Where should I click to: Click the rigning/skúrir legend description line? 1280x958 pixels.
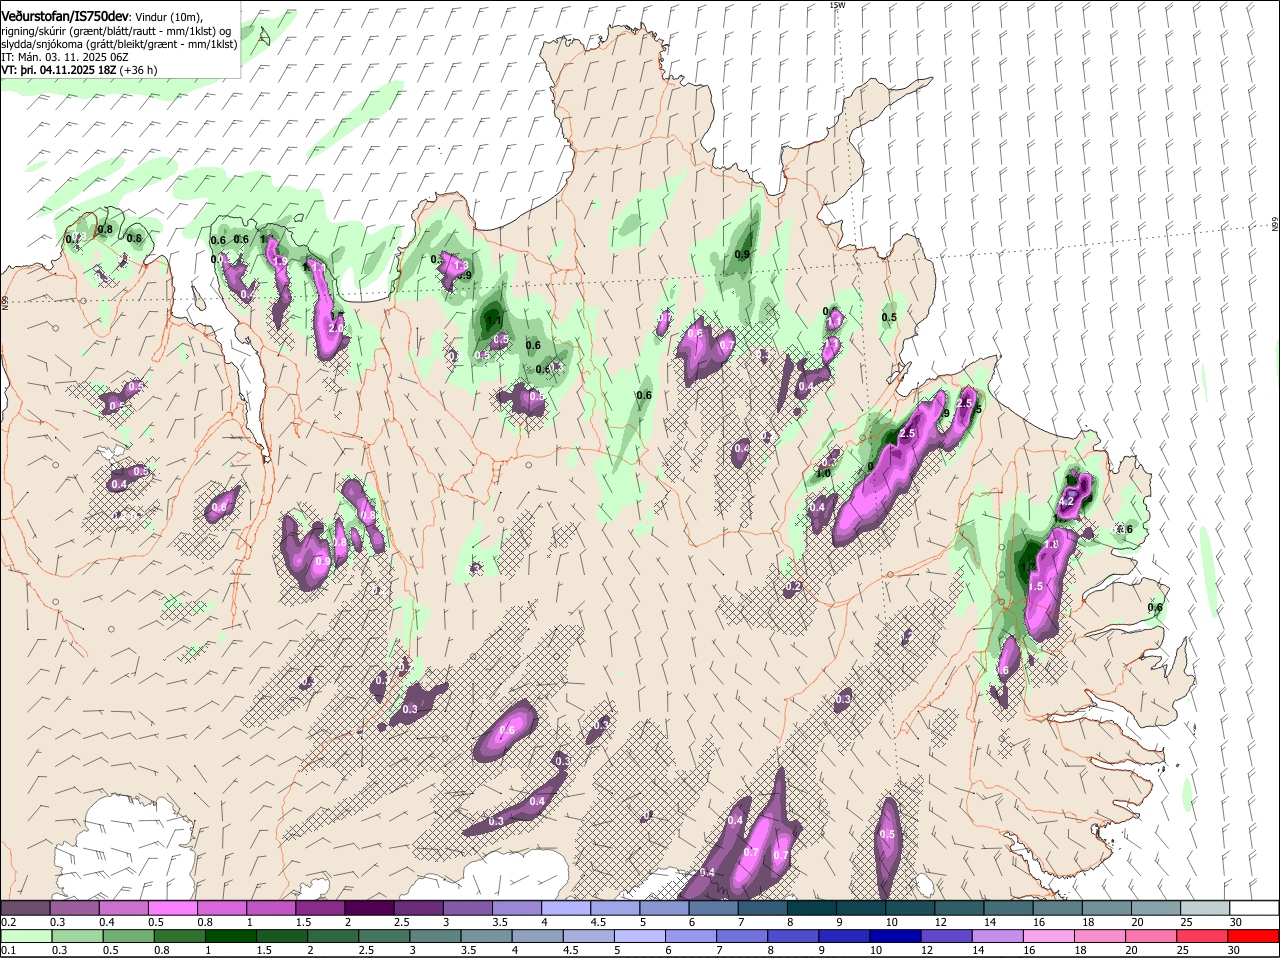(116, 31)
